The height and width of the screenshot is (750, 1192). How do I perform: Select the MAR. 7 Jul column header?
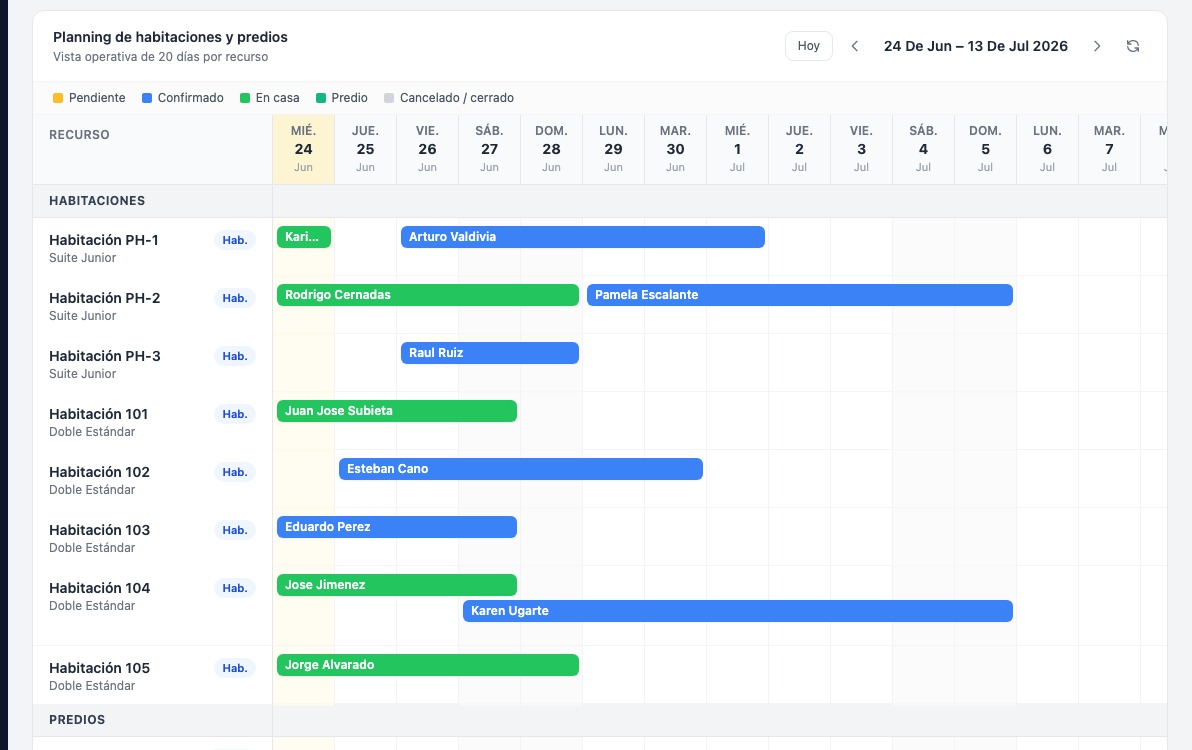click(x=1109, y=149)
